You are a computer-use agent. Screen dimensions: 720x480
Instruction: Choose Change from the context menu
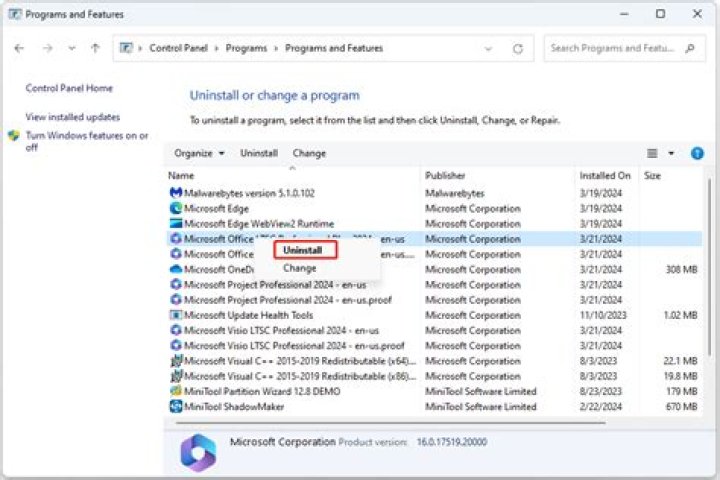[x=300, y=268]
